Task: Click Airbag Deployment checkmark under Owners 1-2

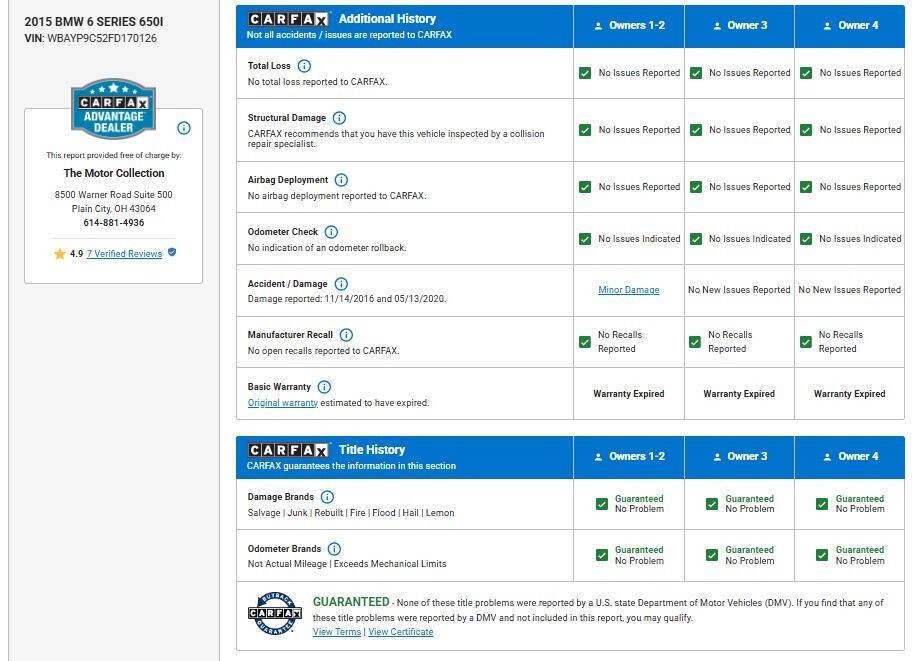Action: click(x=585, y=187)
